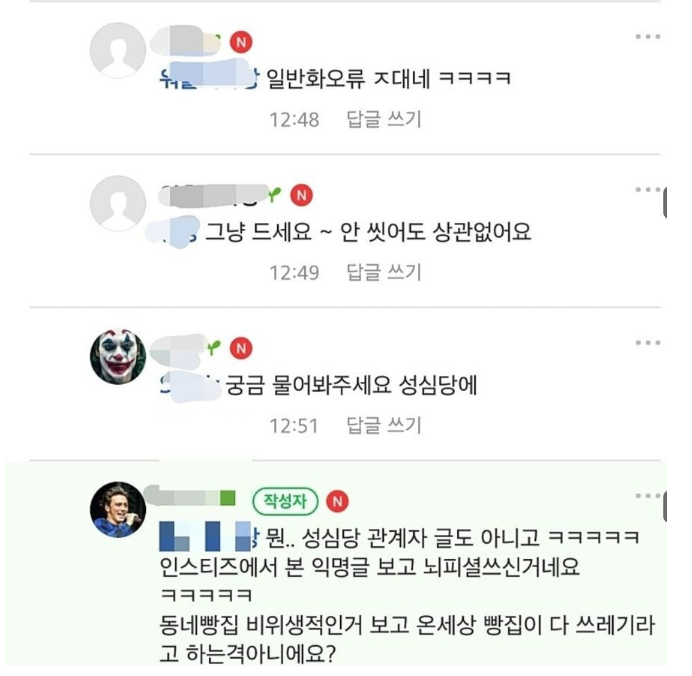
Task: Click the green 작성자 author badge
Action: (285, 501)
